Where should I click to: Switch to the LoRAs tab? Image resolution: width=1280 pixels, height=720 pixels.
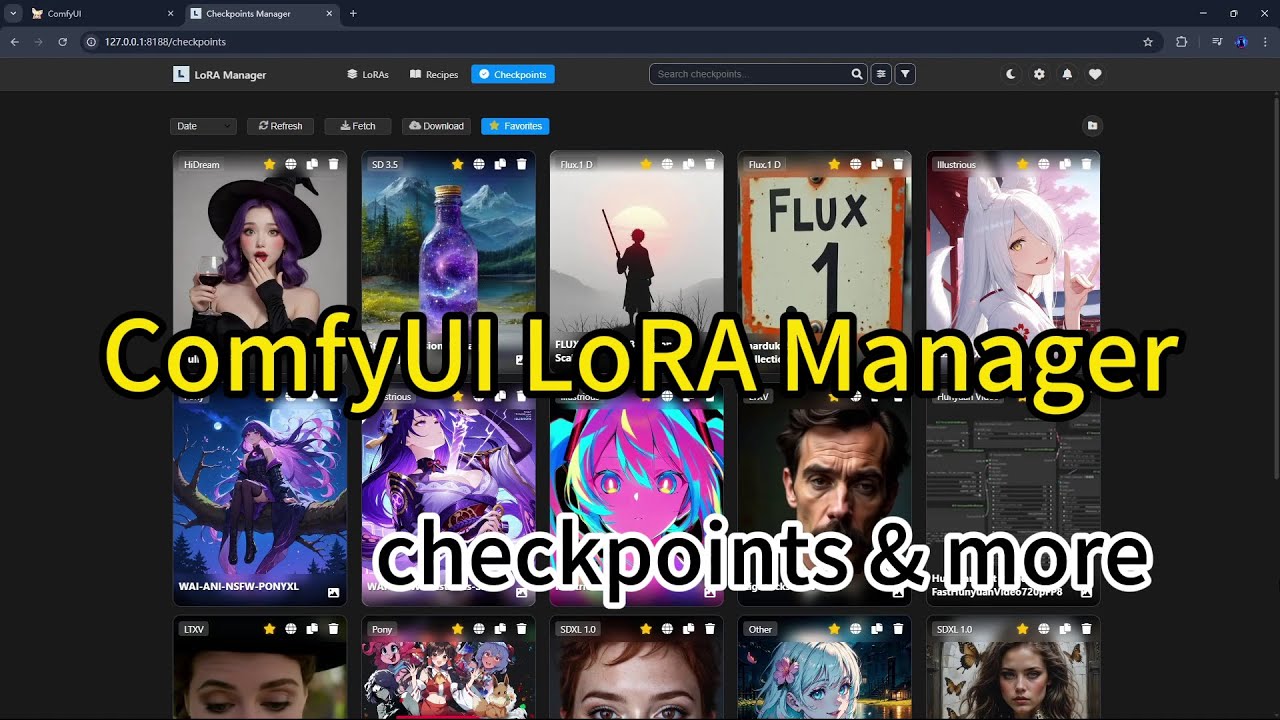[368, 74]
